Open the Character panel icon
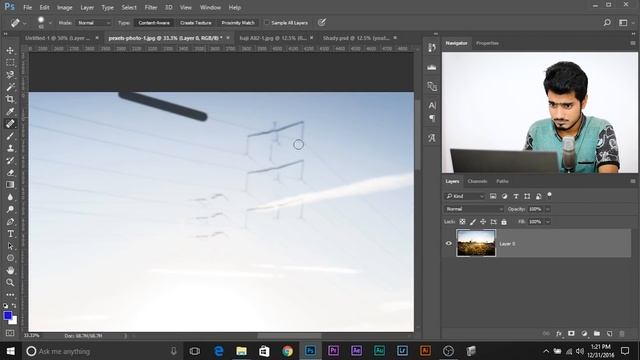 tap(431, 105)
